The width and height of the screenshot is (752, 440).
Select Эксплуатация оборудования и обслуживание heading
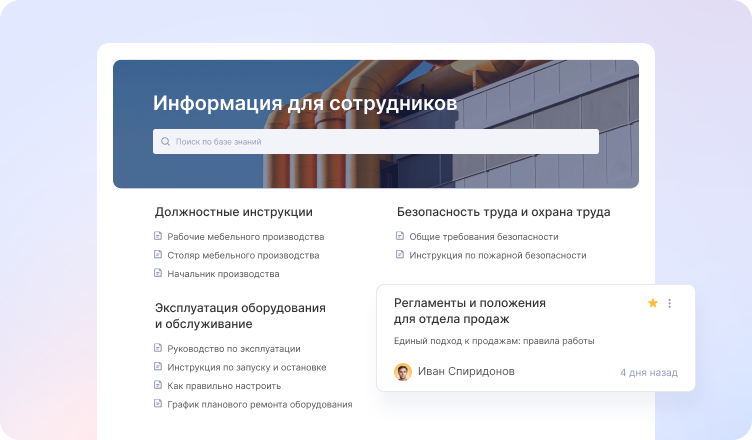pos(240,316)
